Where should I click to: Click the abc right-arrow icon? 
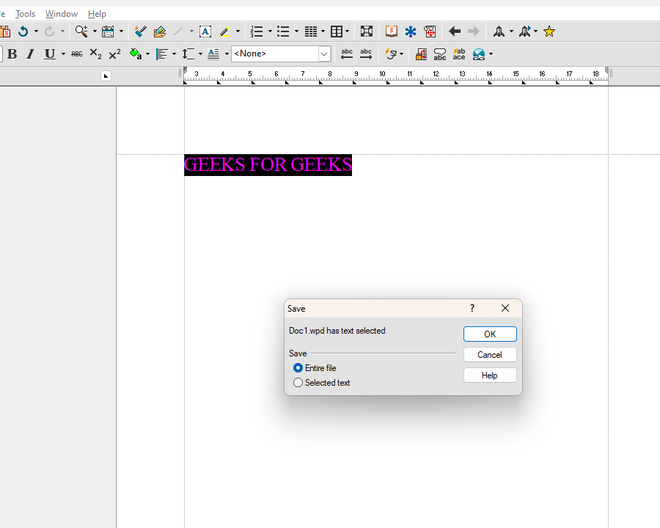point(366,54)
